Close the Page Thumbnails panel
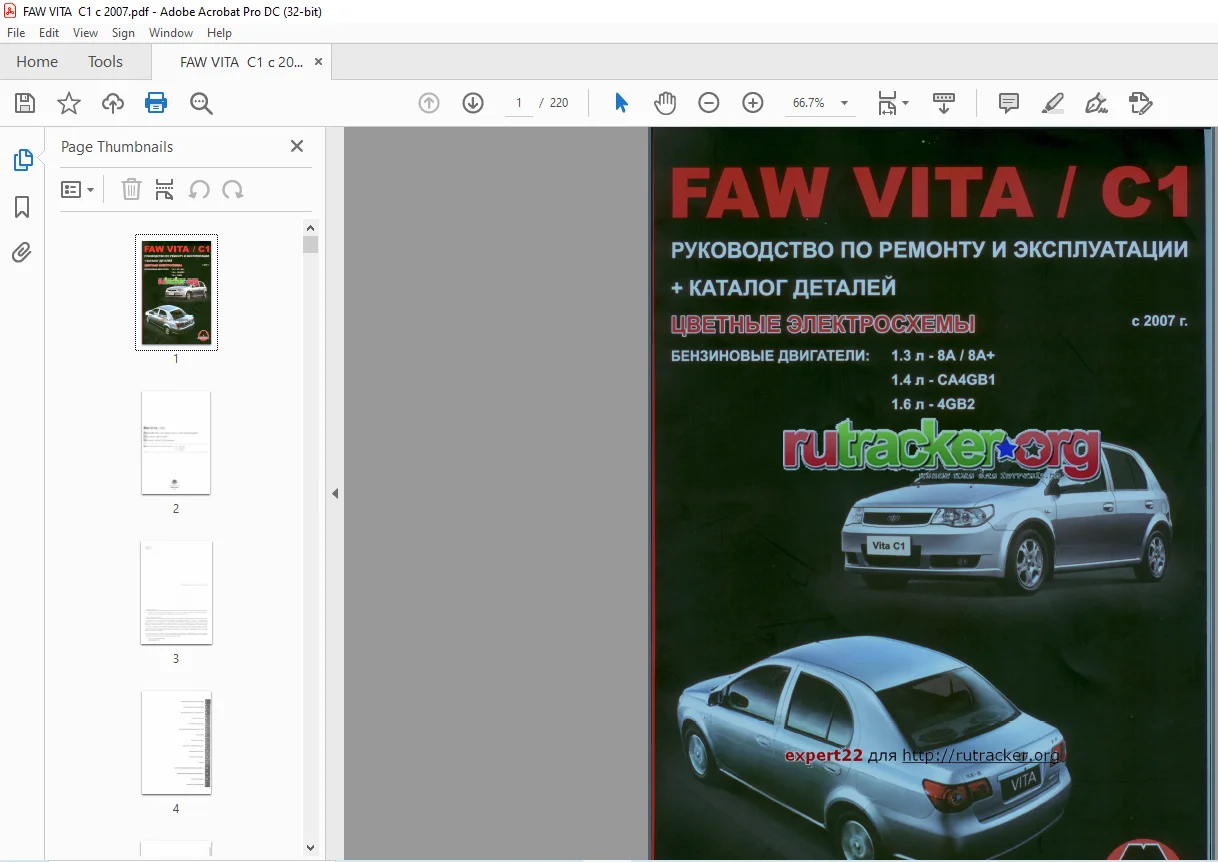This screenshot has width=1218, height=862. 296,146
